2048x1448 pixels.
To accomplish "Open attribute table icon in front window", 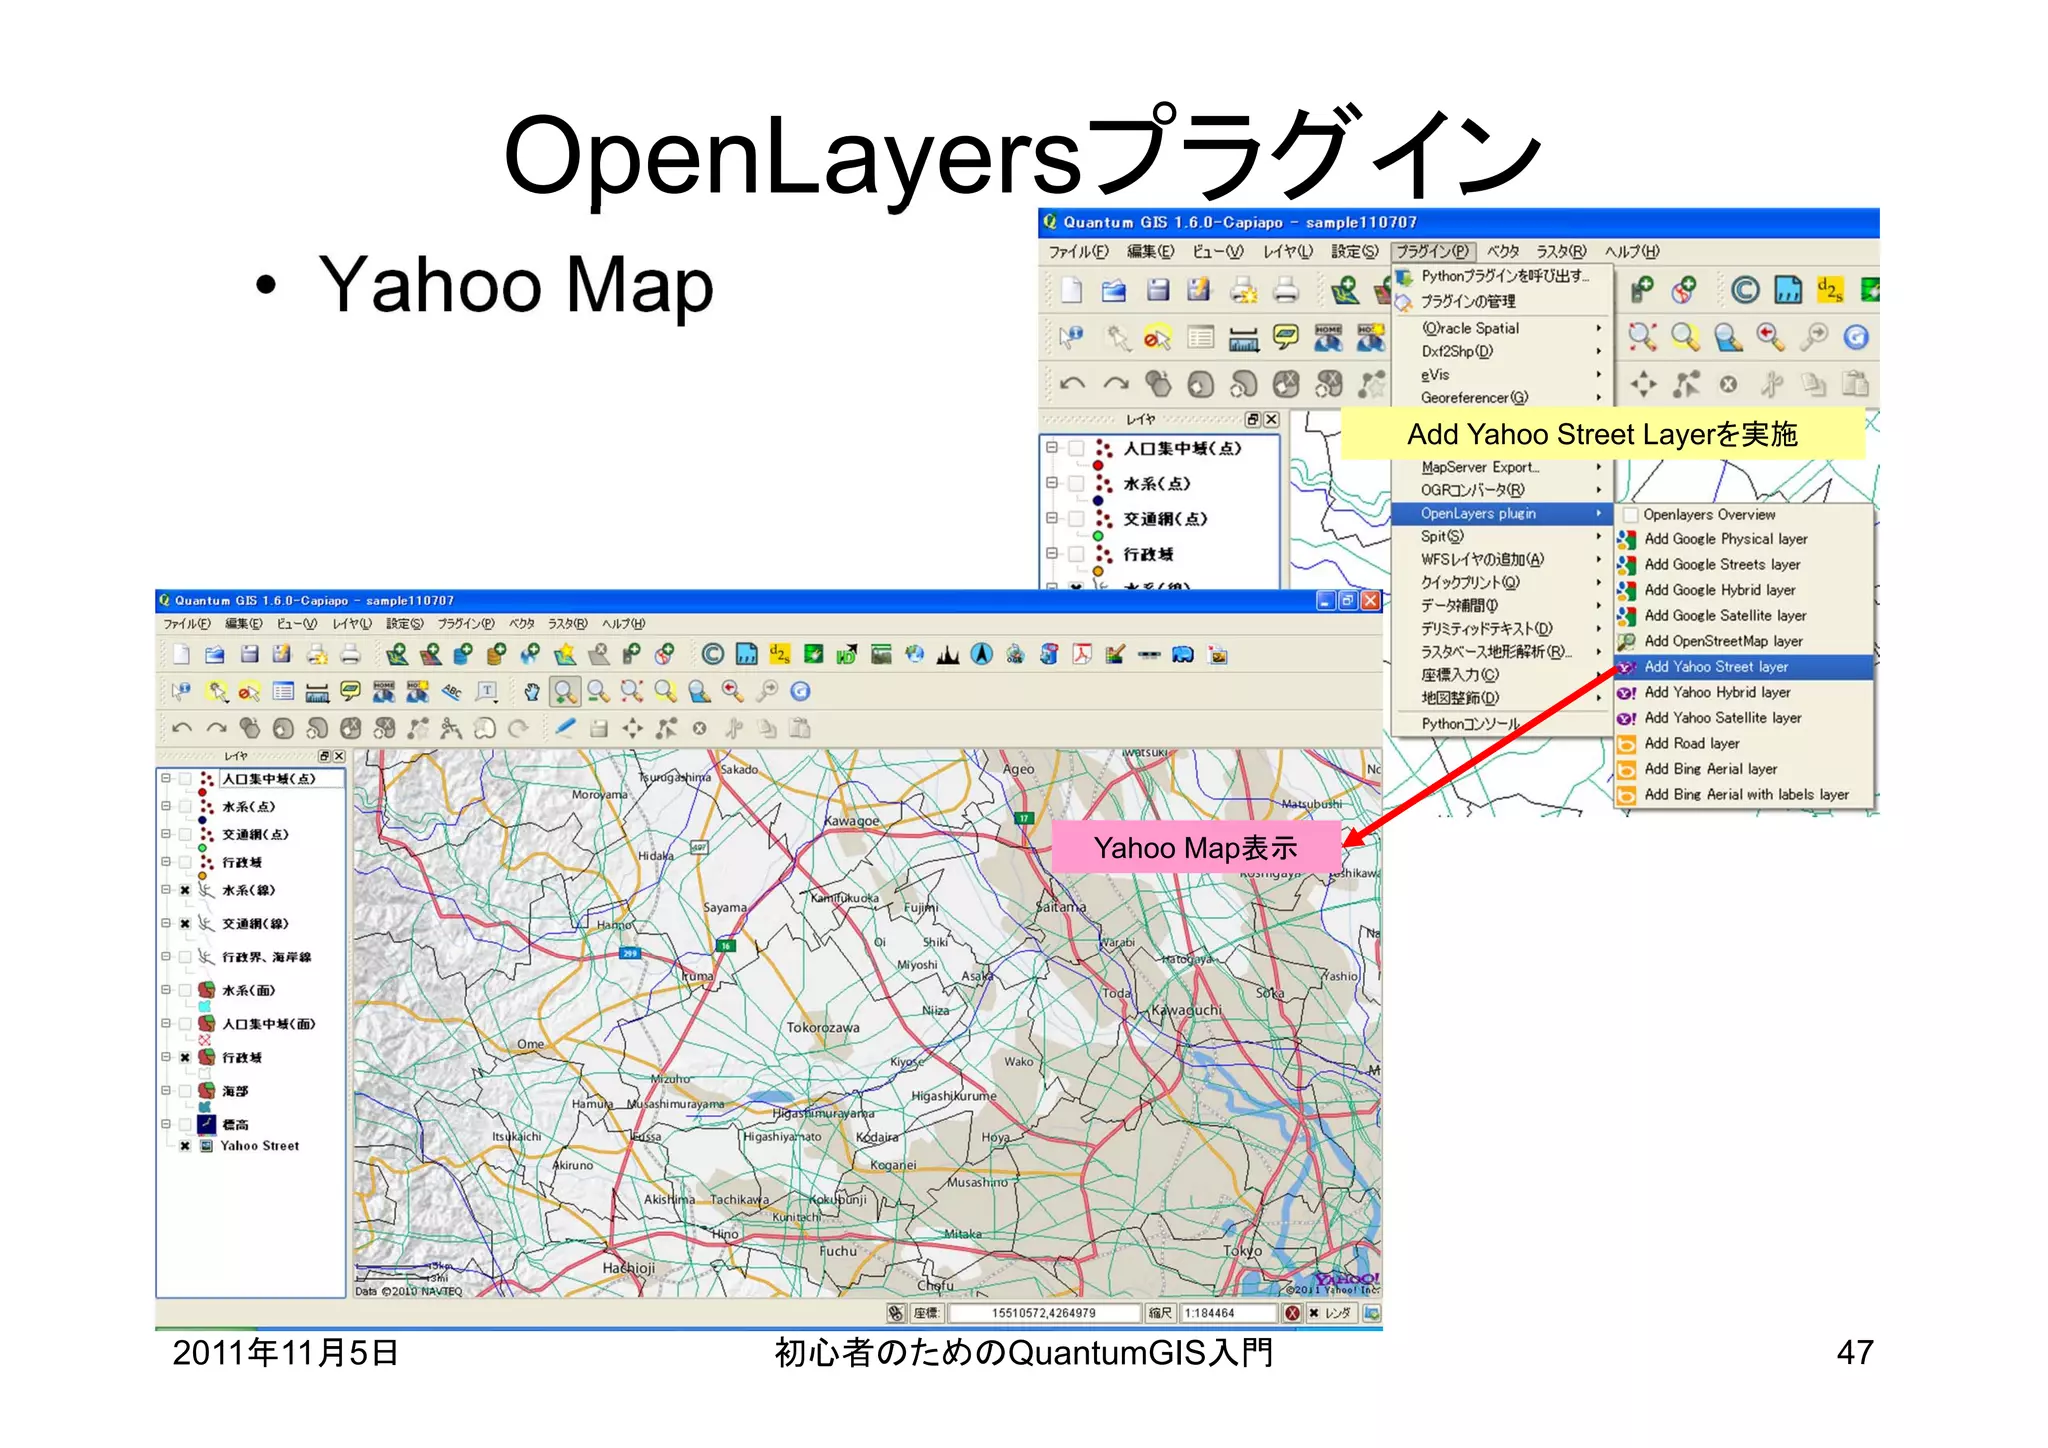I will (x=284, y=691).
